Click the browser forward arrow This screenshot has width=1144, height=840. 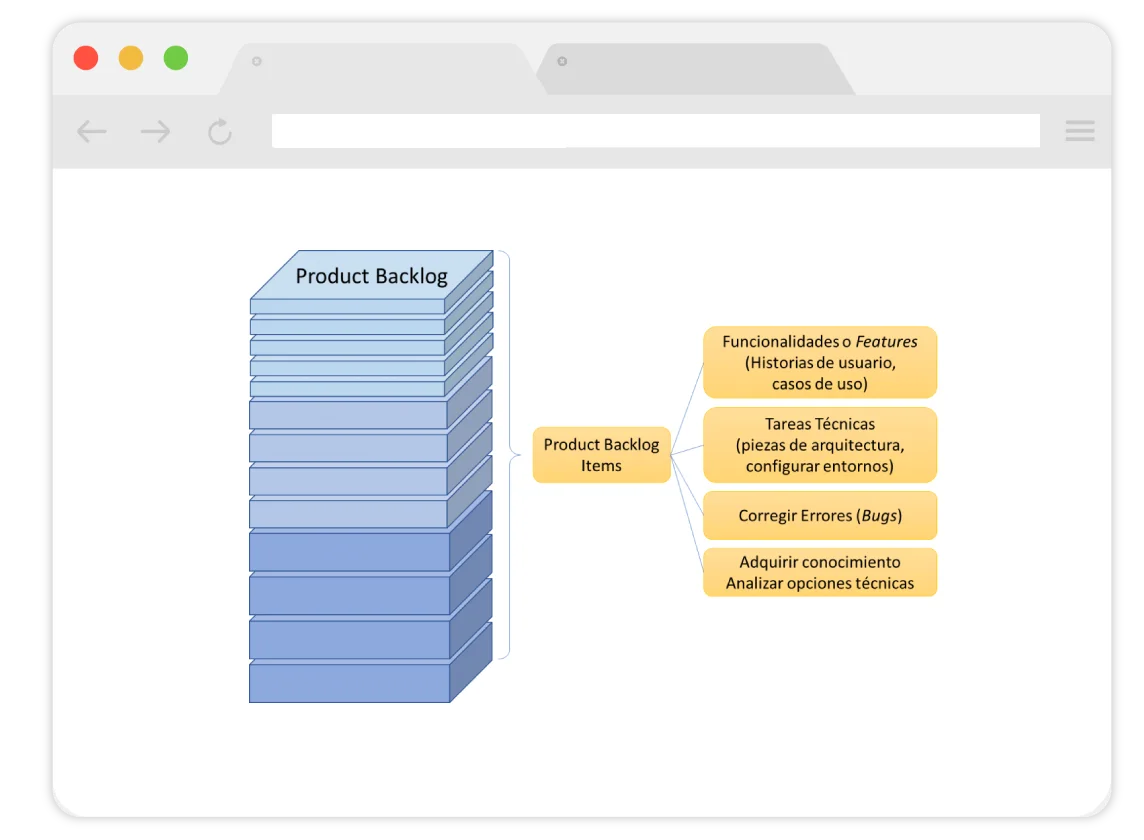tap(155, 131)
